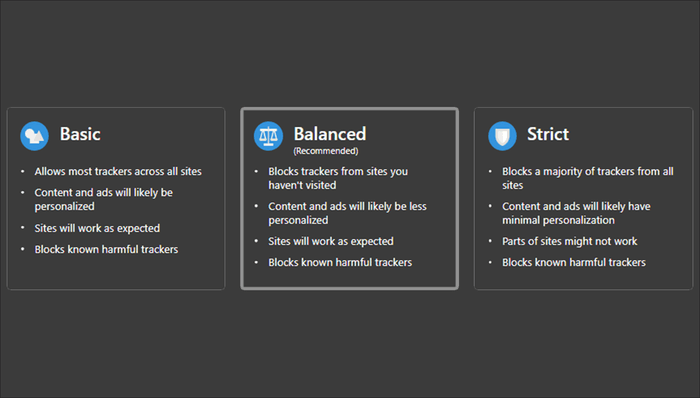Viewport: 700px width, 398px height.
Task: Click 'Sites will work as expected' in Balanced
Action: (331, 241)
